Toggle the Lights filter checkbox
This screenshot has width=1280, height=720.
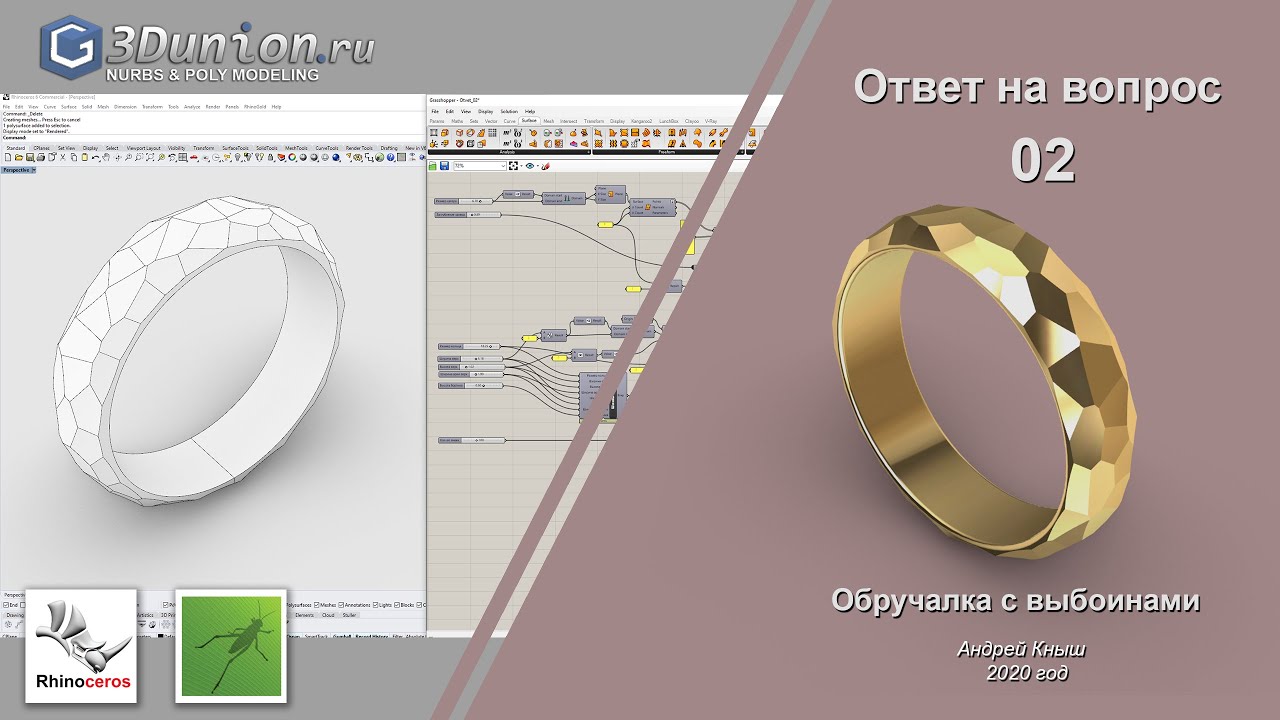[376, 605]
